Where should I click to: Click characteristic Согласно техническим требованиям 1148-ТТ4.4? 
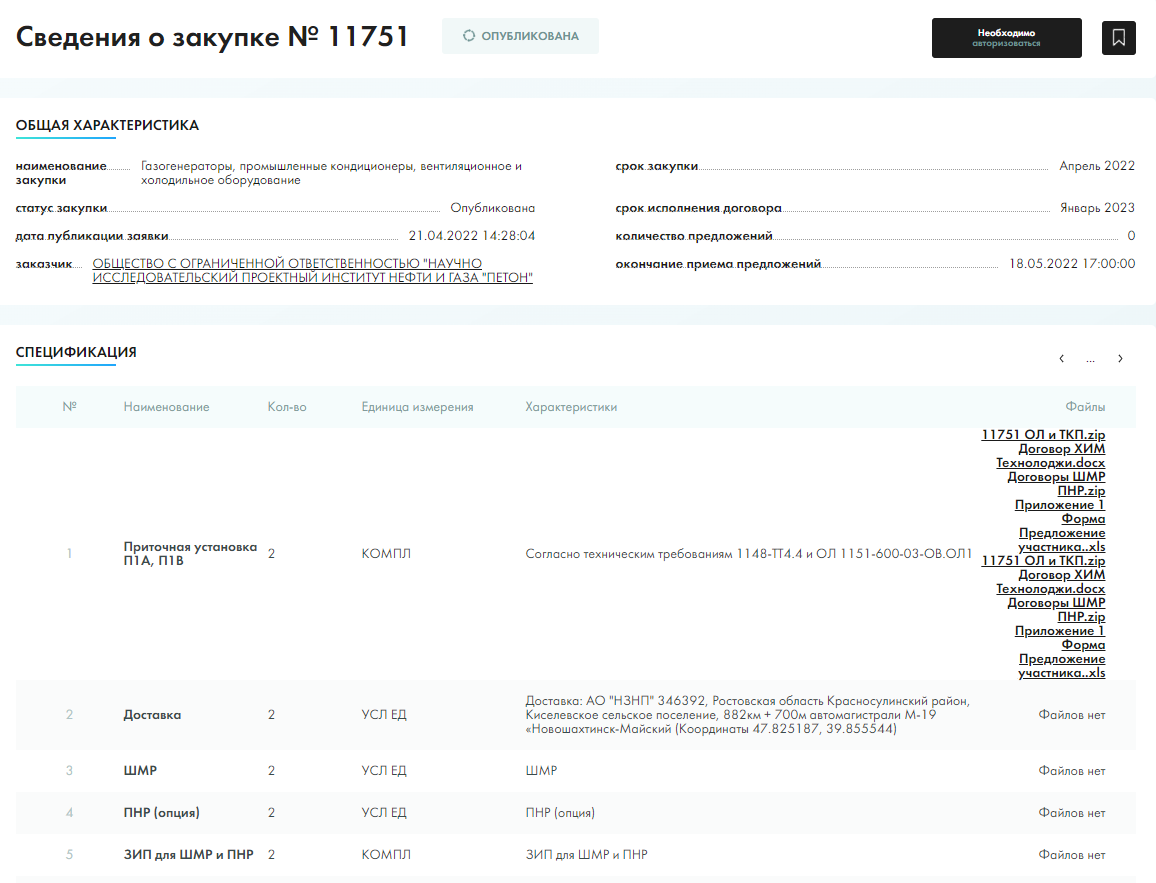(x=748, y=554)
